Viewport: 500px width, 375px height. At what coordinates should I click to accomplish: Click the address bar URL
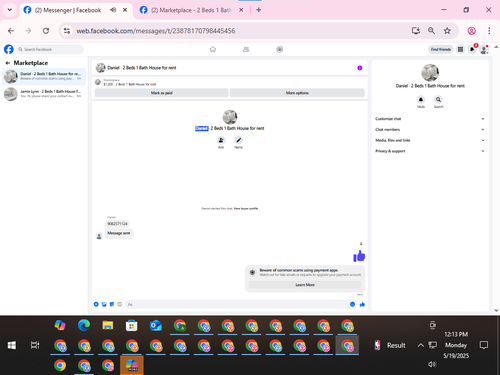(x=156, y=31)
